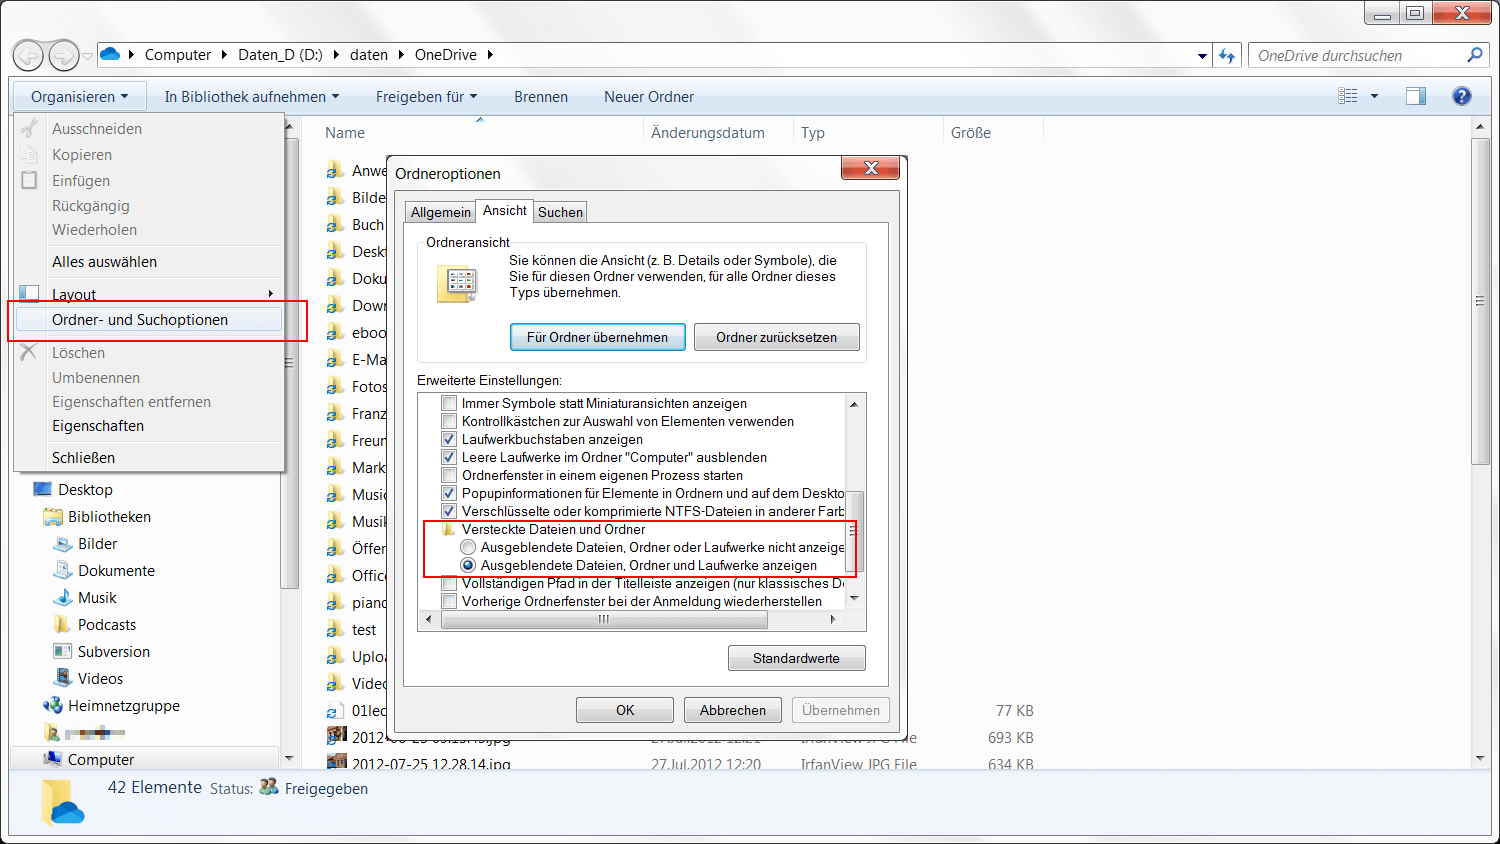Viewport: 1500px width, 844px height.
Task: Open the Organisieren dropdown
Action: (79, 96)
